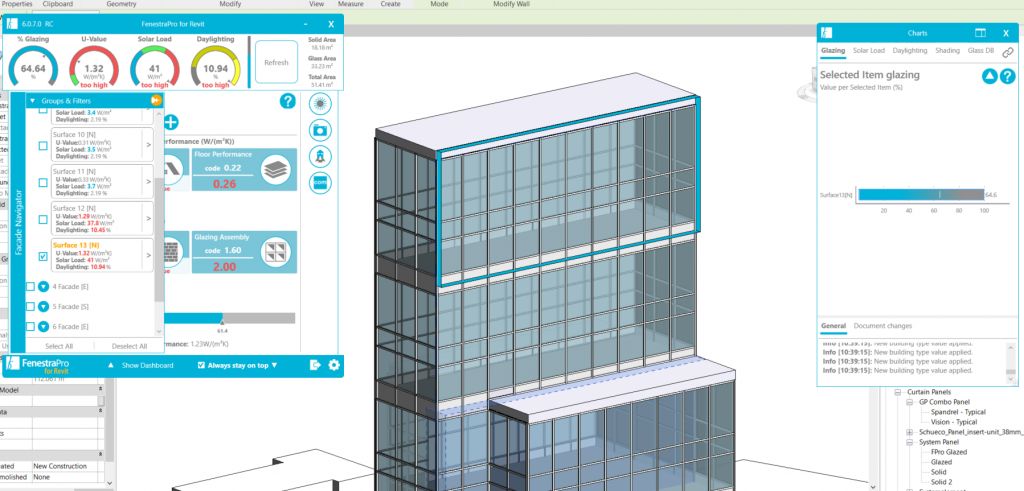Click the blue up-triangle icon in Charts
Viewport: 1024px width, 491px height.
[x=989, y=76]
